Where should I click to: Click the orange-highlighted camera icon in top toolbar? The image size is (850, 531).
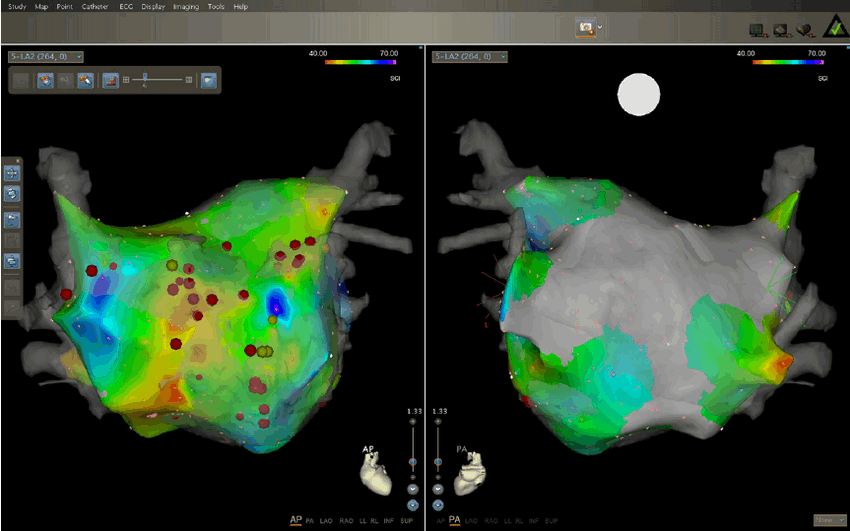[x=585, y=28]
